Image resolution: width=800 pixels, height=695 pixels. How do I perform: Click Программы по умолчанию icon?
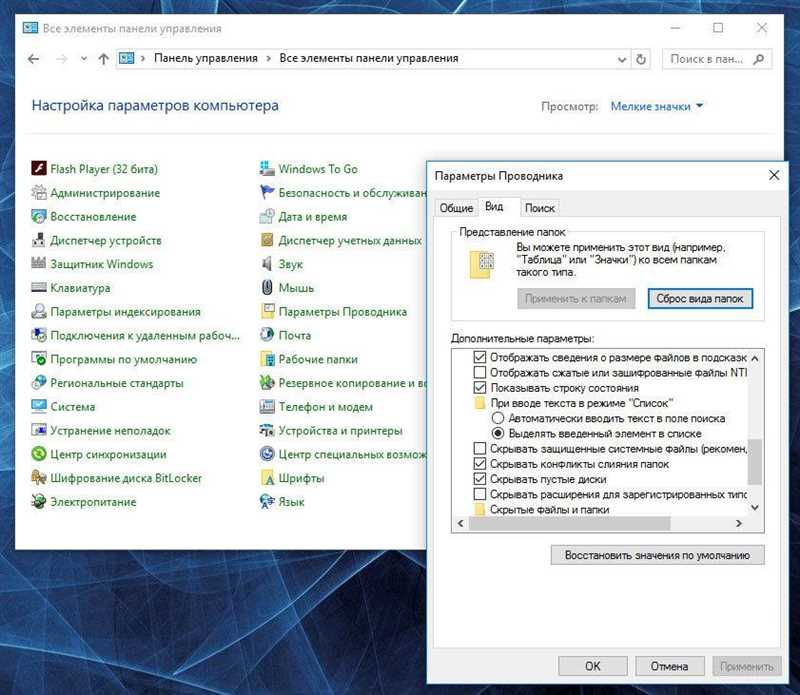[x=39, y=359]
